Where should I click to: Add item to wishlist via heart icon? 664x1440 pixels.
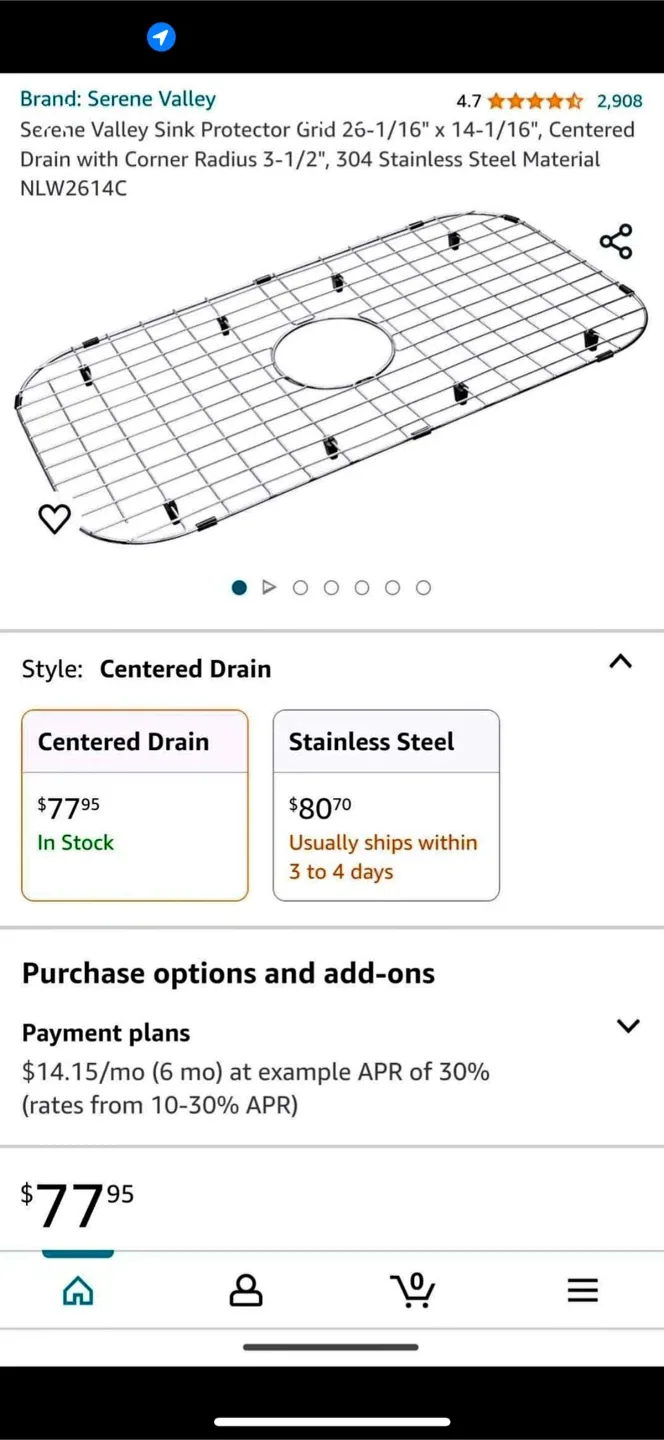[54, 519]
